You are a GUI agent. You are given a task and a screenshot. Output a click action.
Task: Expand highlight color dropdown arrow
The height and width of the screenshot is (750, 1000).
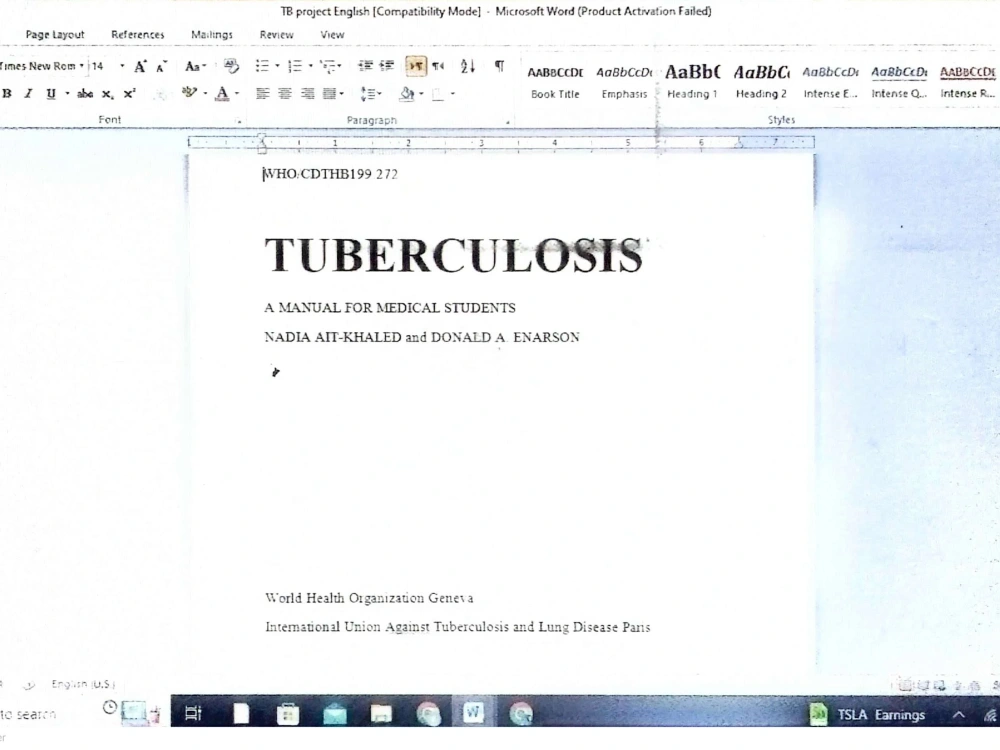click(x=205, y=94)
